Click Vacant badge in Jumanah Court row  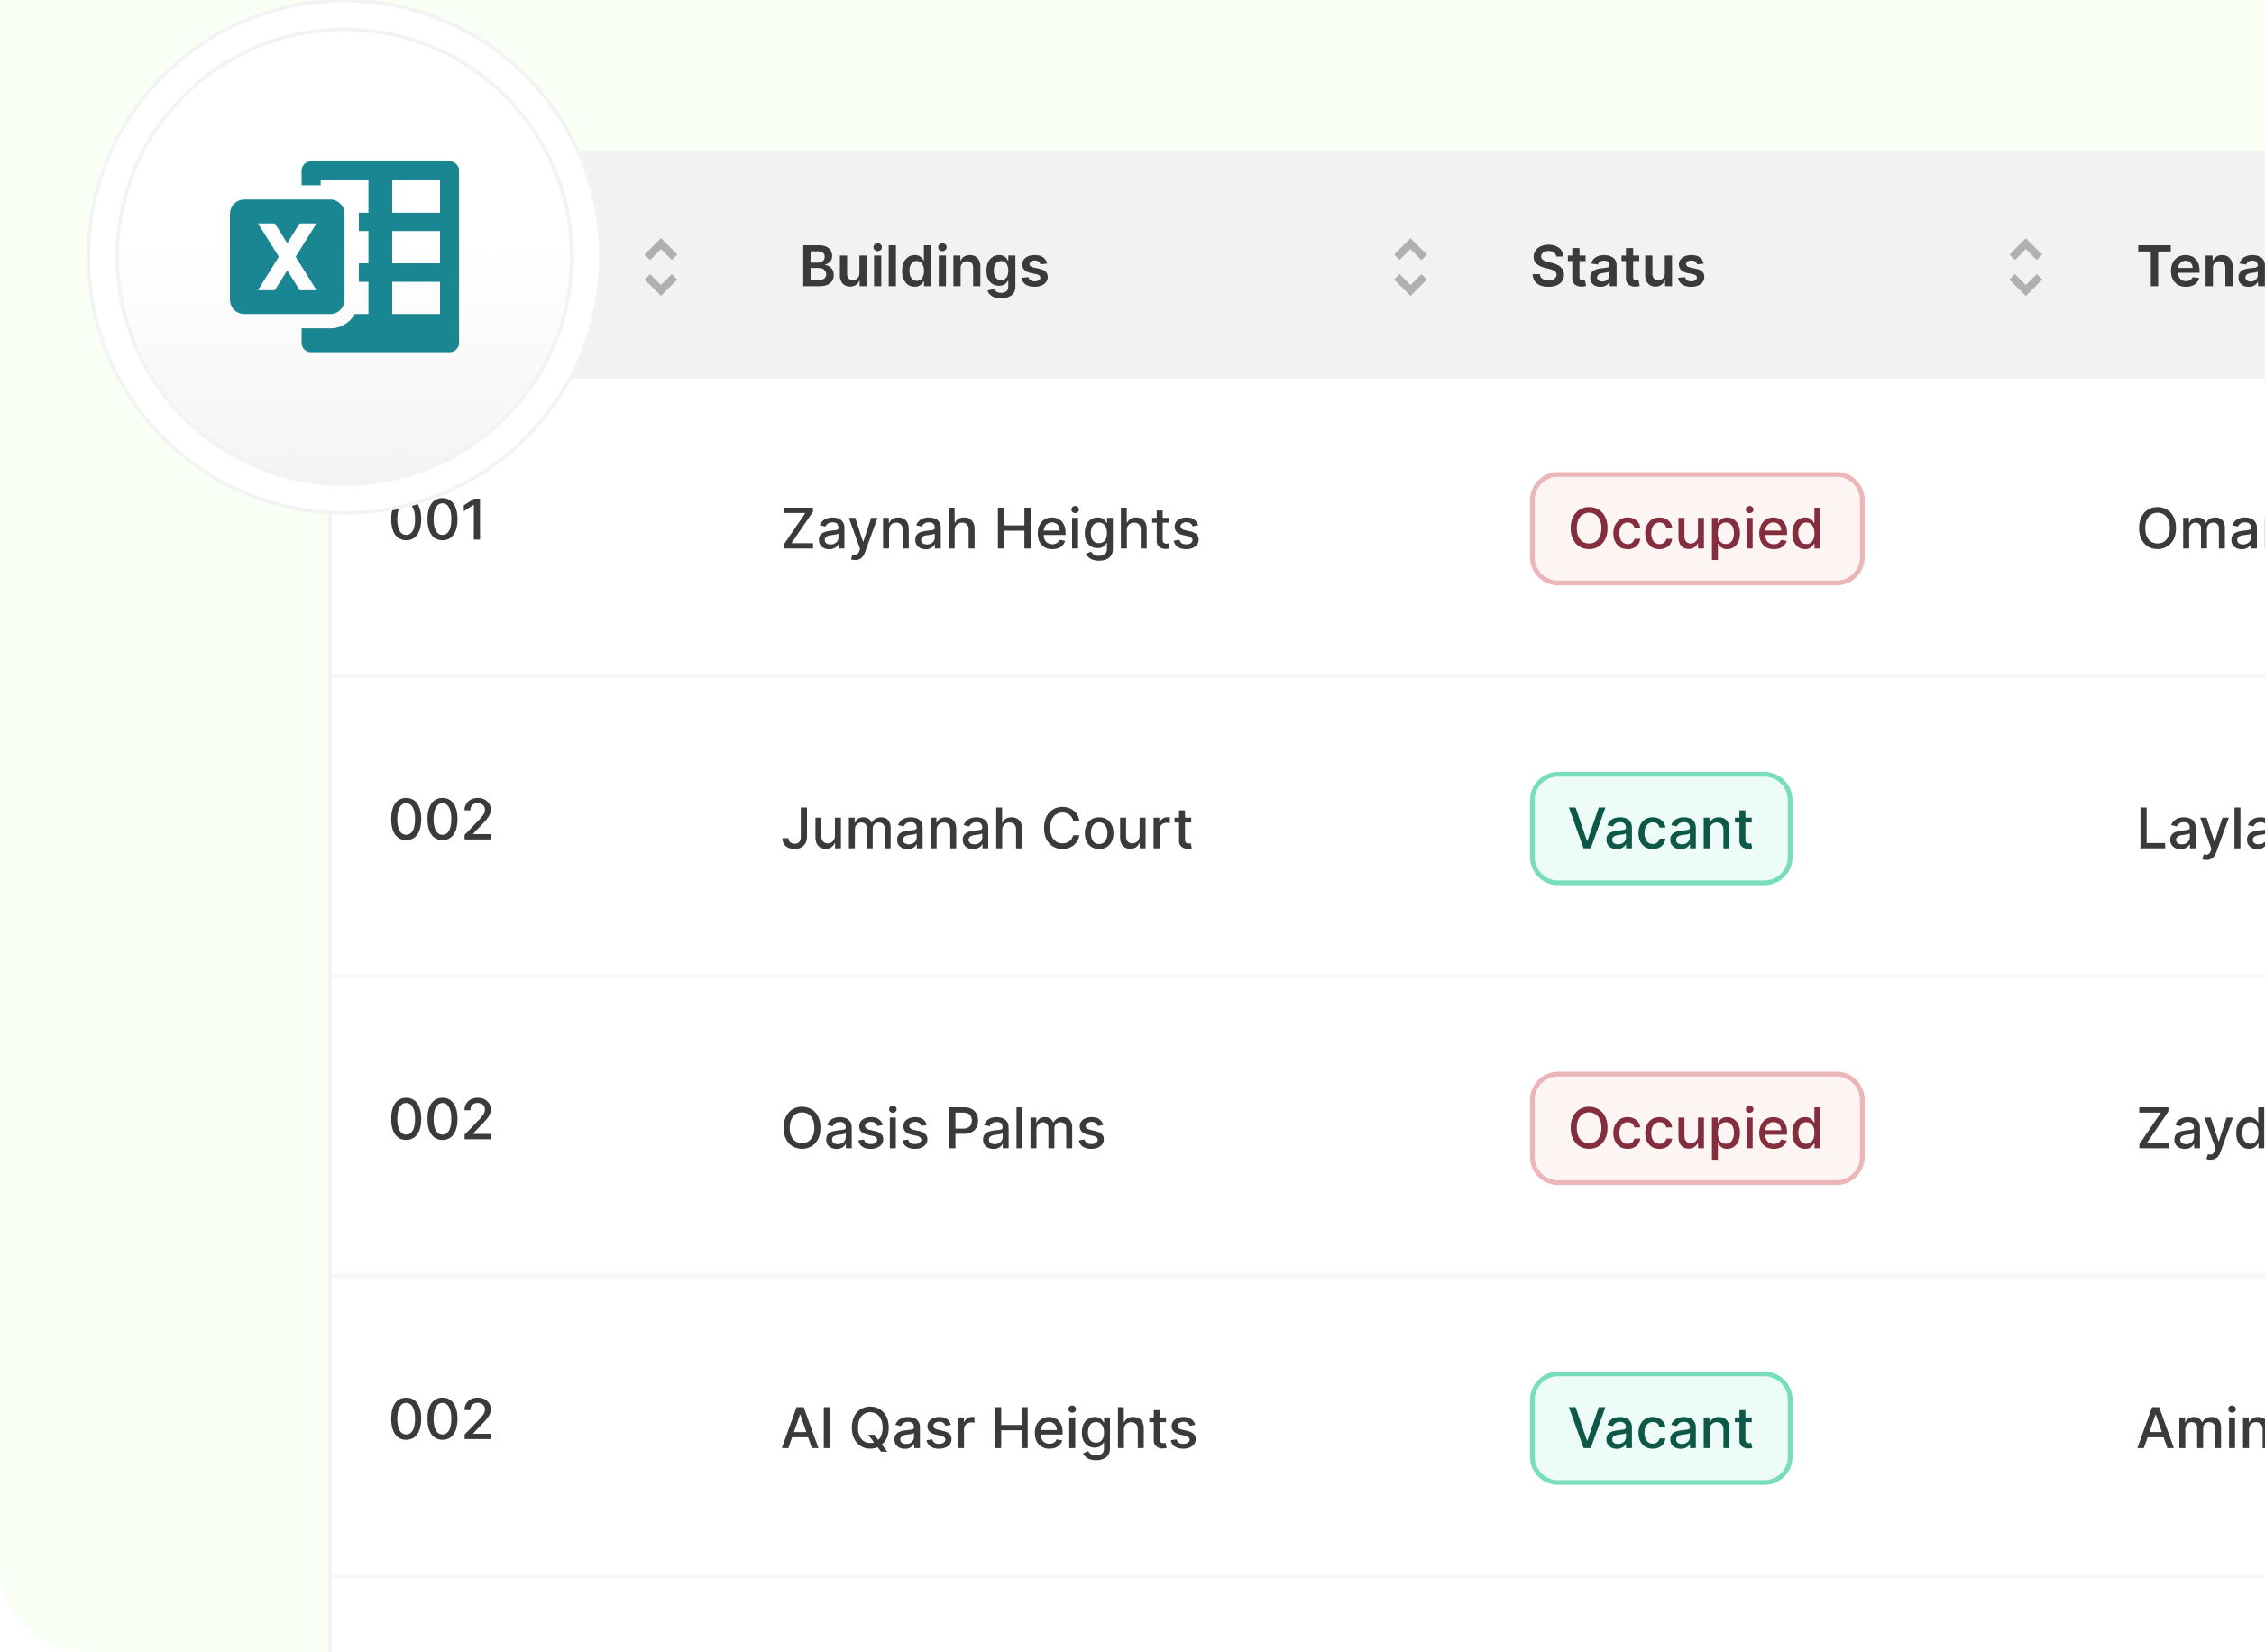[x=1660, y=829]
